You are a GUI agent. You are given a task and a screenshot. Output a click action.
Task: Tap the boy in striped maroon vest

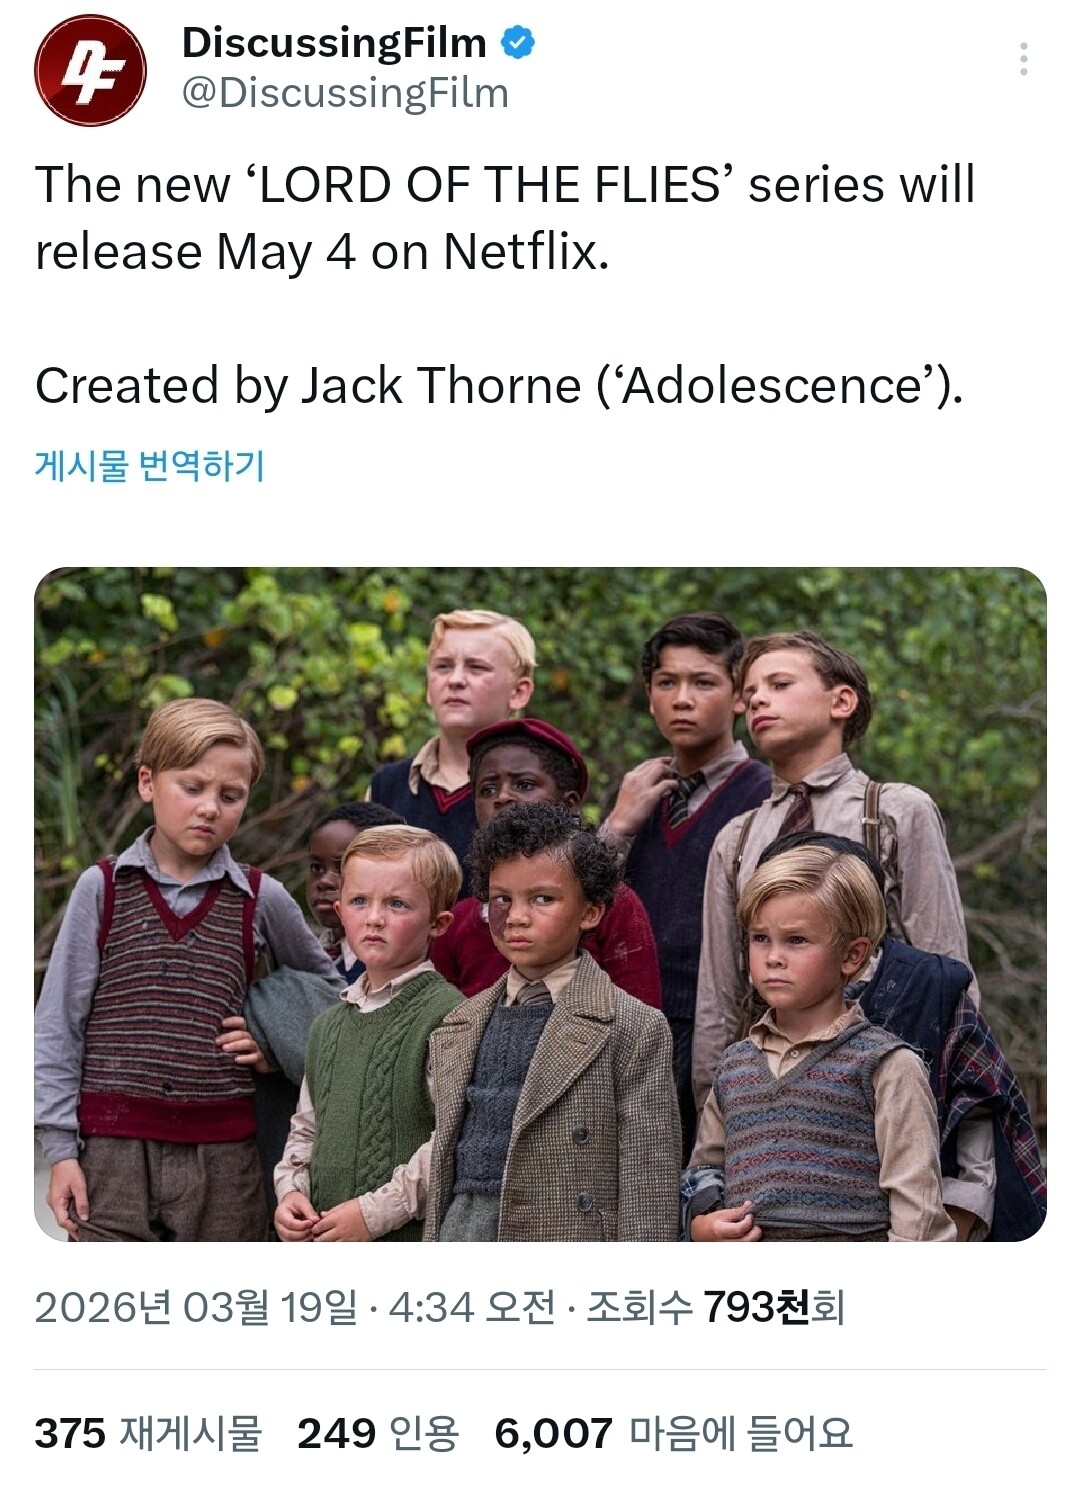170,970
